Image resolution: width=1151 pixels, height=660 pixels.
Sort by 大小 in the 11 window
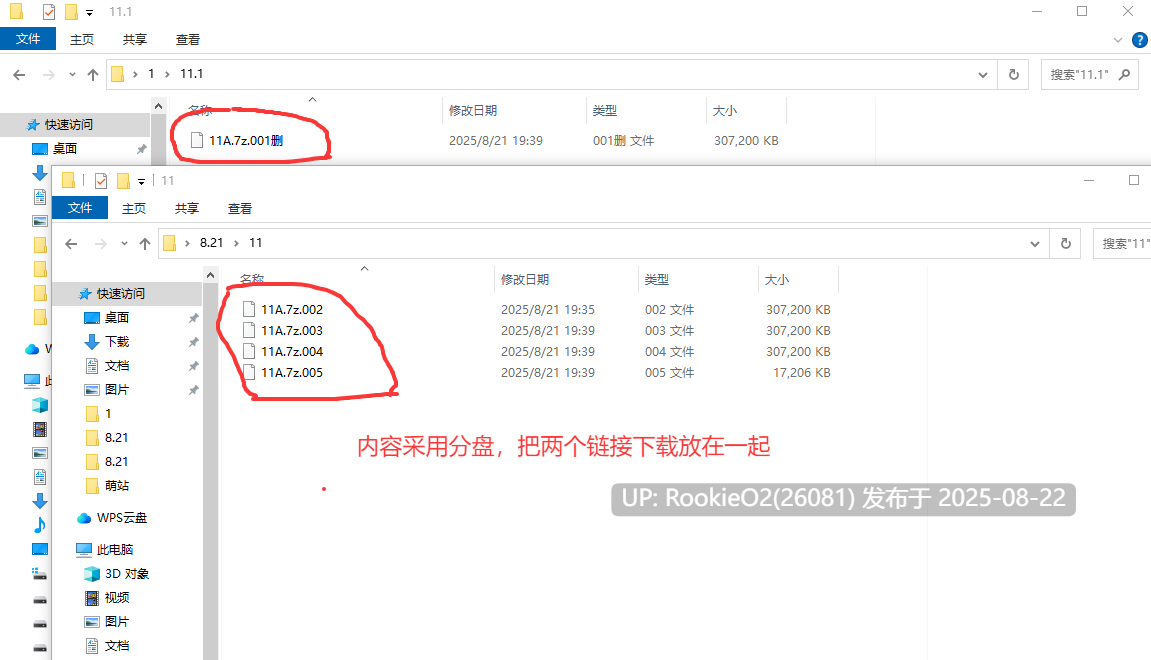coord(777,279)
